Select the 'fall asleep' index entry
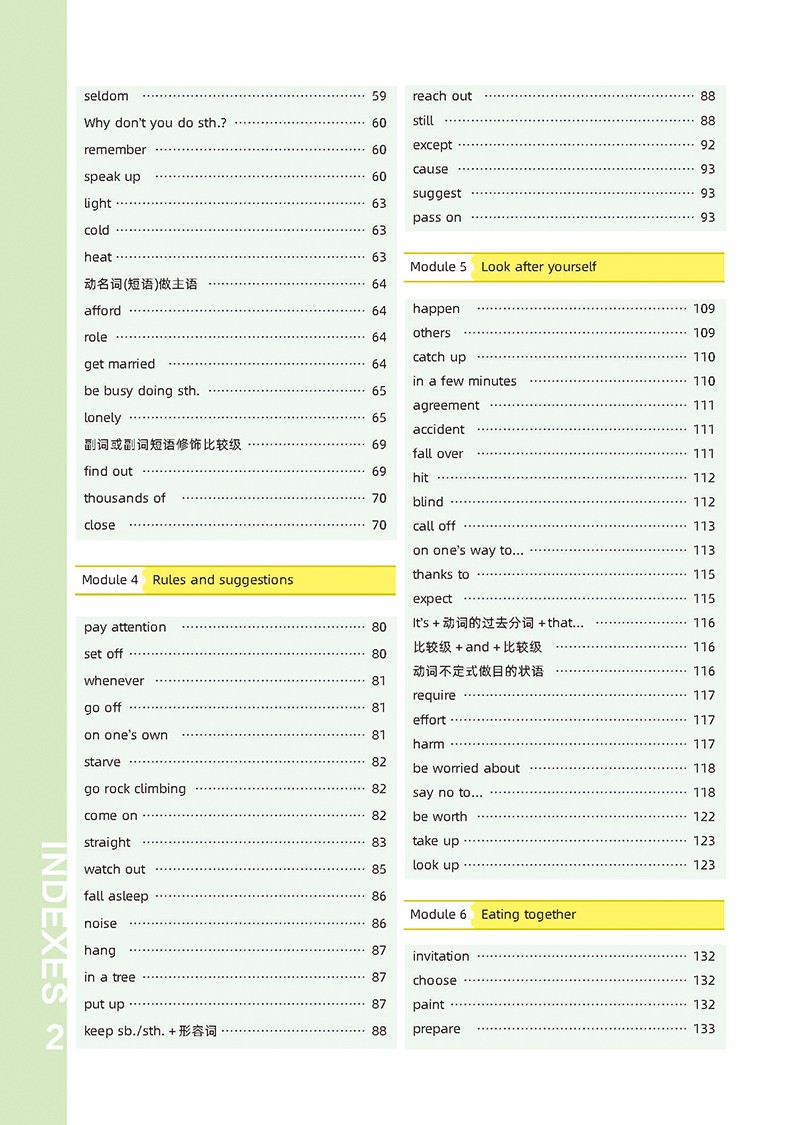Viewport: 800px width, 1125px height. coord(116,896)
